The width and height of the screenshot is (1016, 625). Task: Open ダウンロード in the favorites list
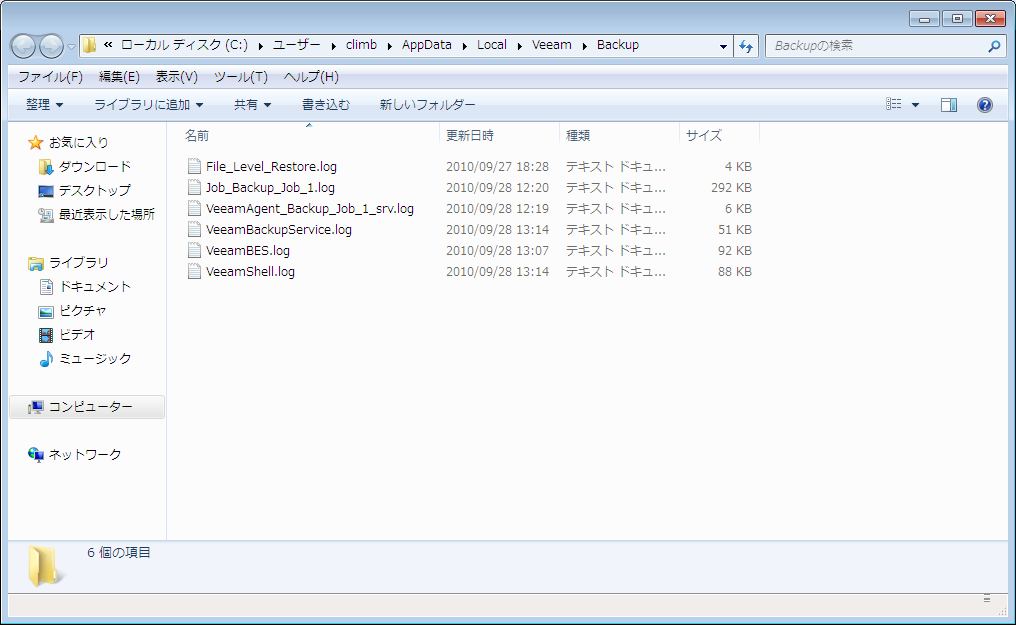[95, 166]
